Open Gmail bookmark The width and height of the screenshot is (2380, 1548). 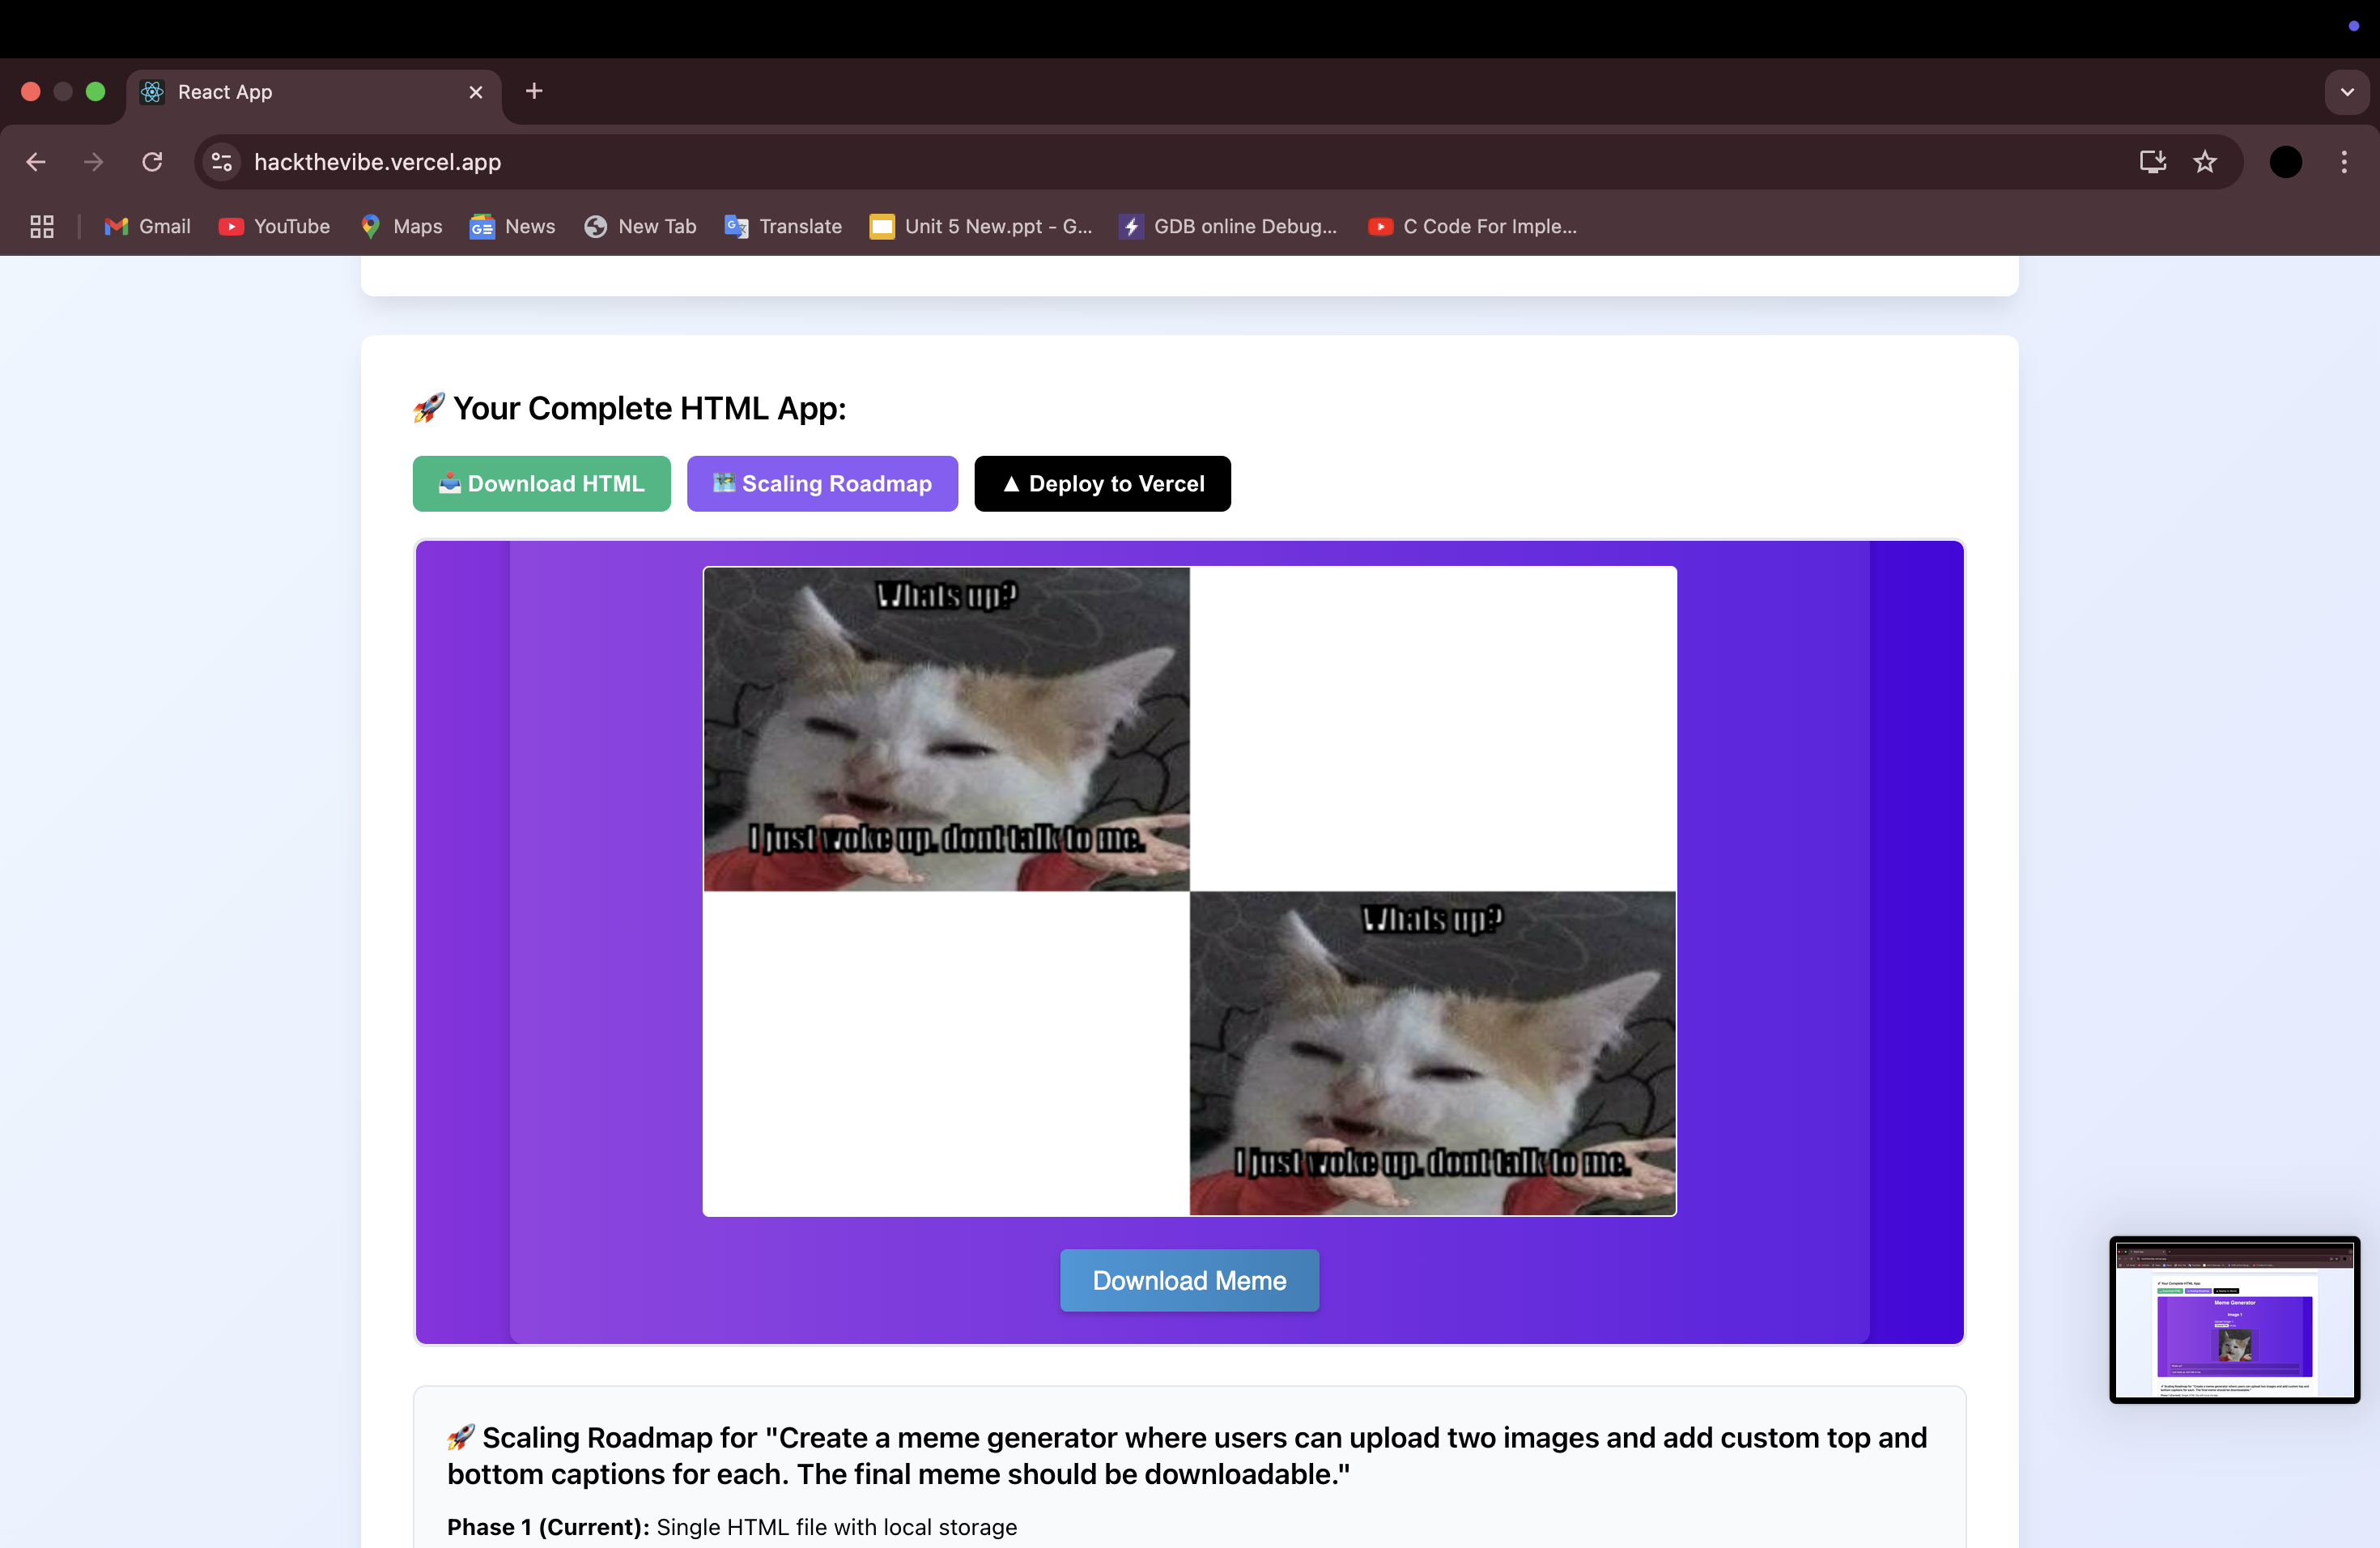tap(148, 227)
